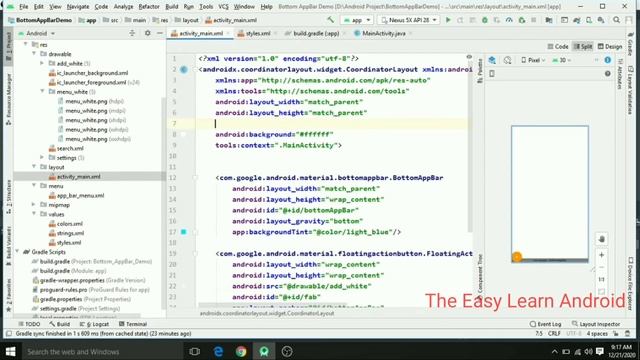The height and width of the screenshot is (360, 640).
Task: Click the white color swatch on line 8
Action: pyautogui.click(x=184, y=134)
